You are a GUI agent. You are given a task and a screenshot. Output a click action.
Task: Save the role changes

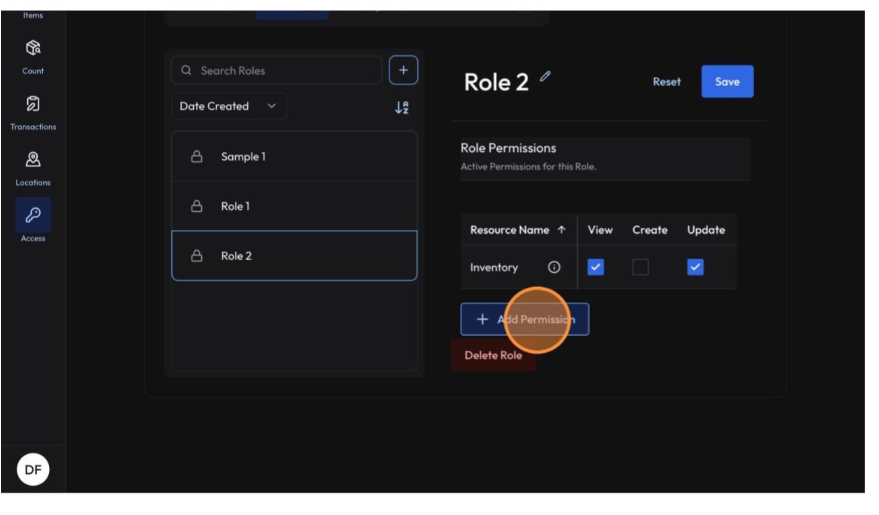click(727, 82)
